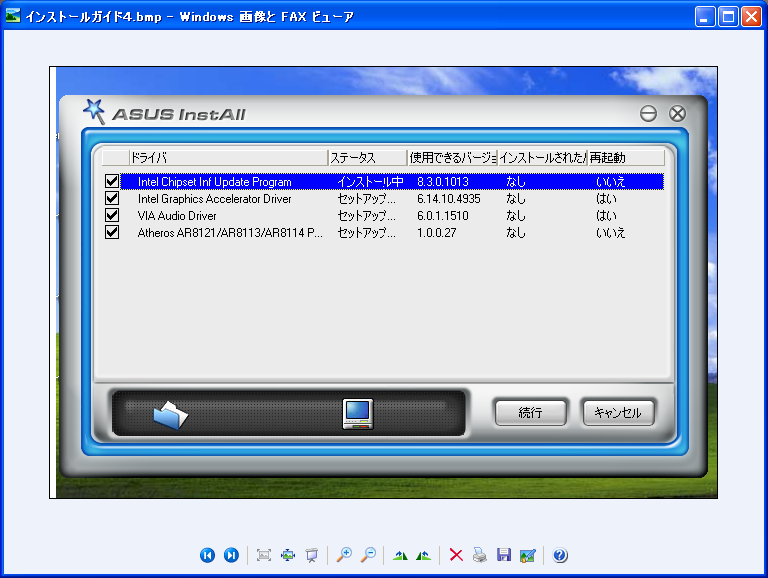The height and width of the screenshot is (578, 768).
Task: Click 再起動 column header
Action: click(x=626, y=158)
